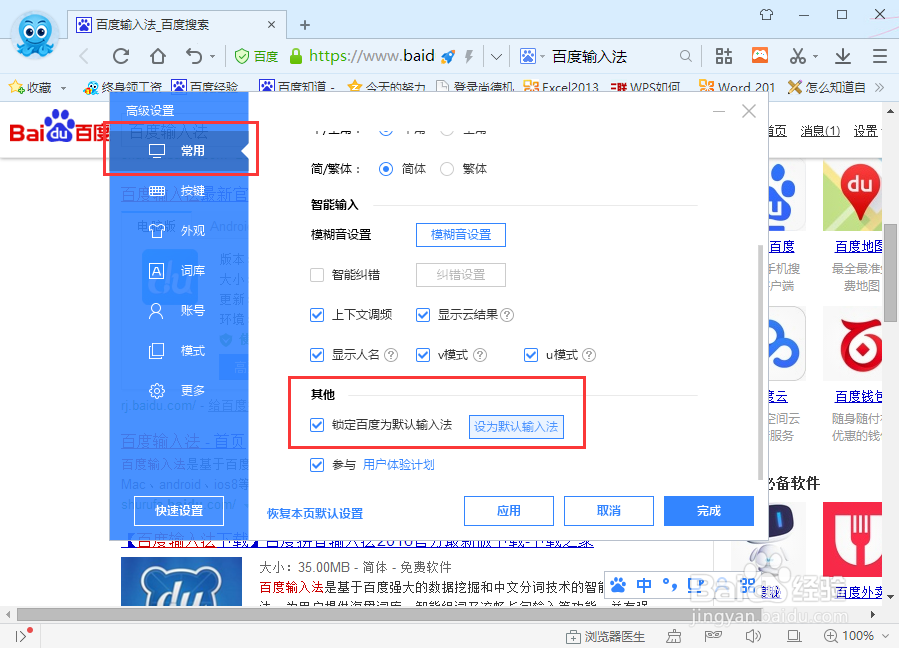Click the rocket acceleration icon in address bar

coord(448,56)
